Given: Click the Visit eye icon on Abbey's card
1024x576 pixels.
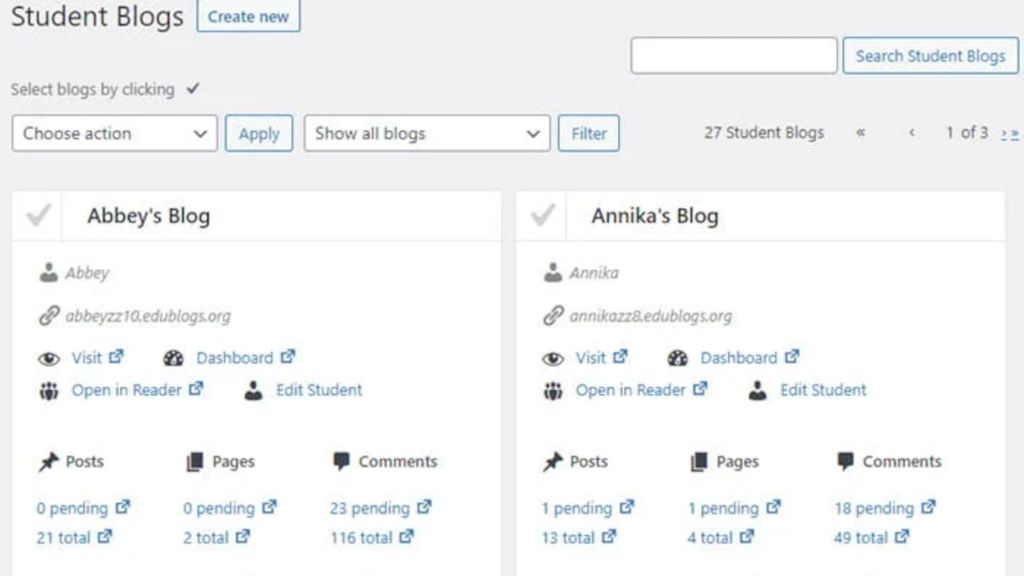Looking at the screenshot, I should (x=50, y=357).
